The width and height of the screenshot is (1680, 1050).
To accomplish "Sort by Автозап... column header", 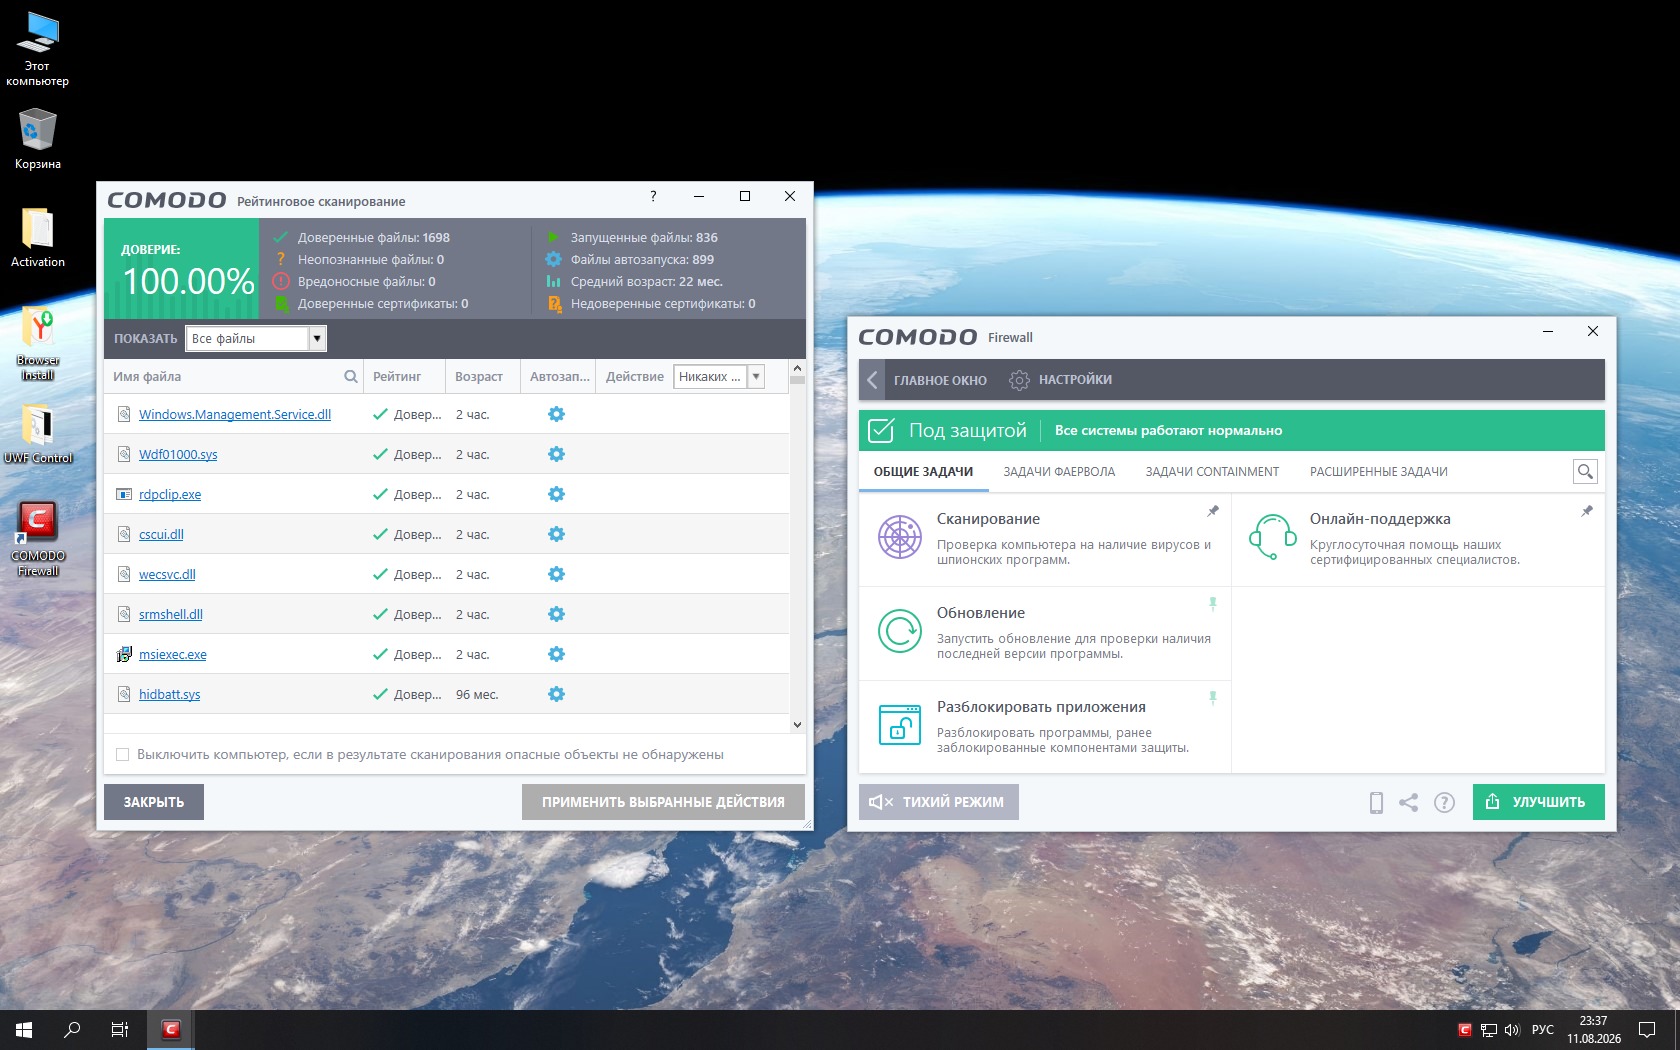I will coord(558,377).
